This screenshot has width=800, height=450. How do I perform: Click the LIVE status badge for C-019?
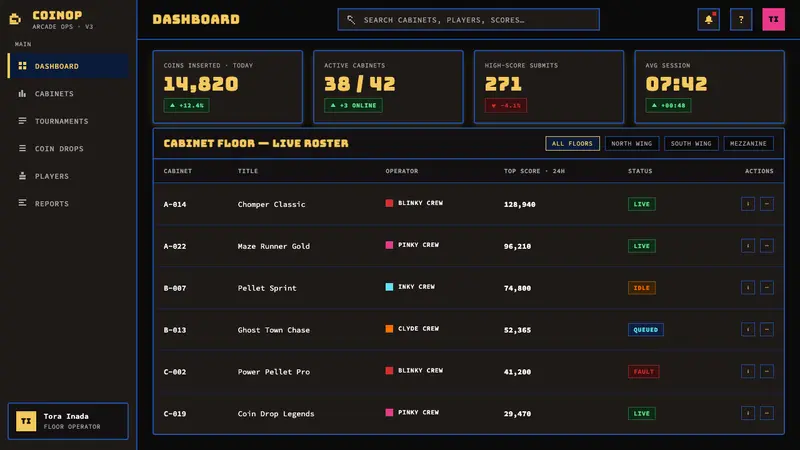click(x=641, y=413)
